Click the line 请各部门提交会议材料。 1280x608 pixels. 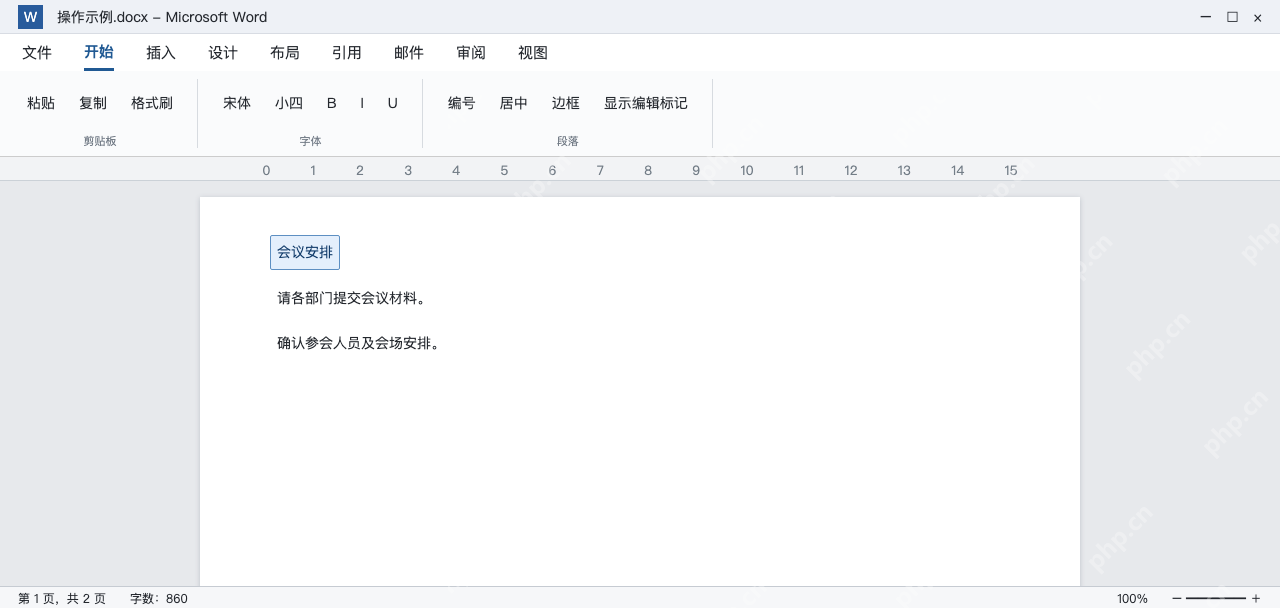(354, 298)
